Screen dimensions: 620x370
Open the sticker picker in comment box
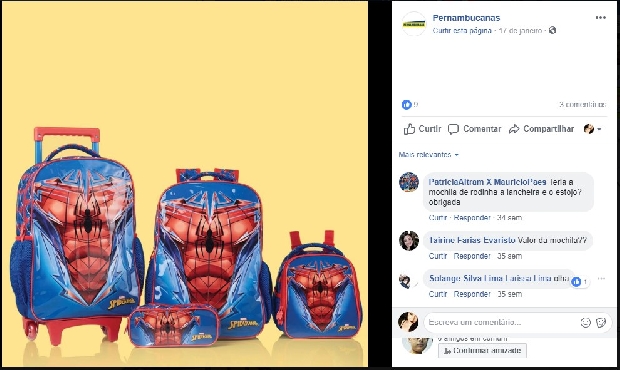(601, 323)
